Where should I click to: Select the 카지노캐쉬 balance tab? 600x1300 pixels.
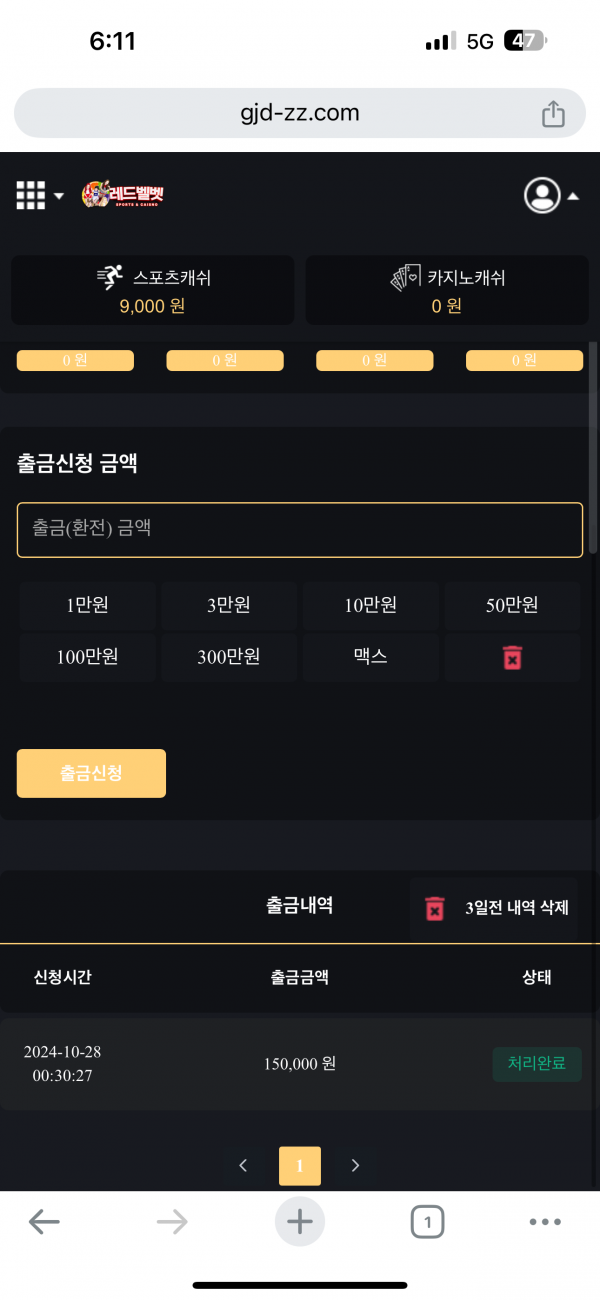(446, 290)
